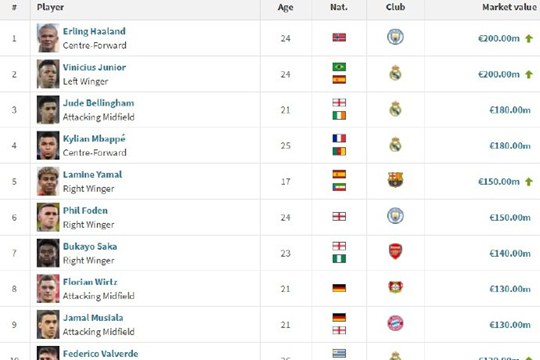Screen dimensions: 540x360
Task: Click green up arrow beside Haaland's market value
Action: click(x=529, y=38)
